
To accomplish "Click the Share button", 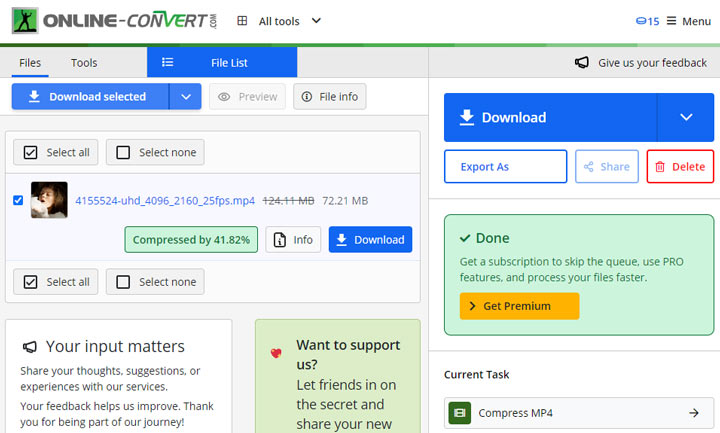I will 607,167.
